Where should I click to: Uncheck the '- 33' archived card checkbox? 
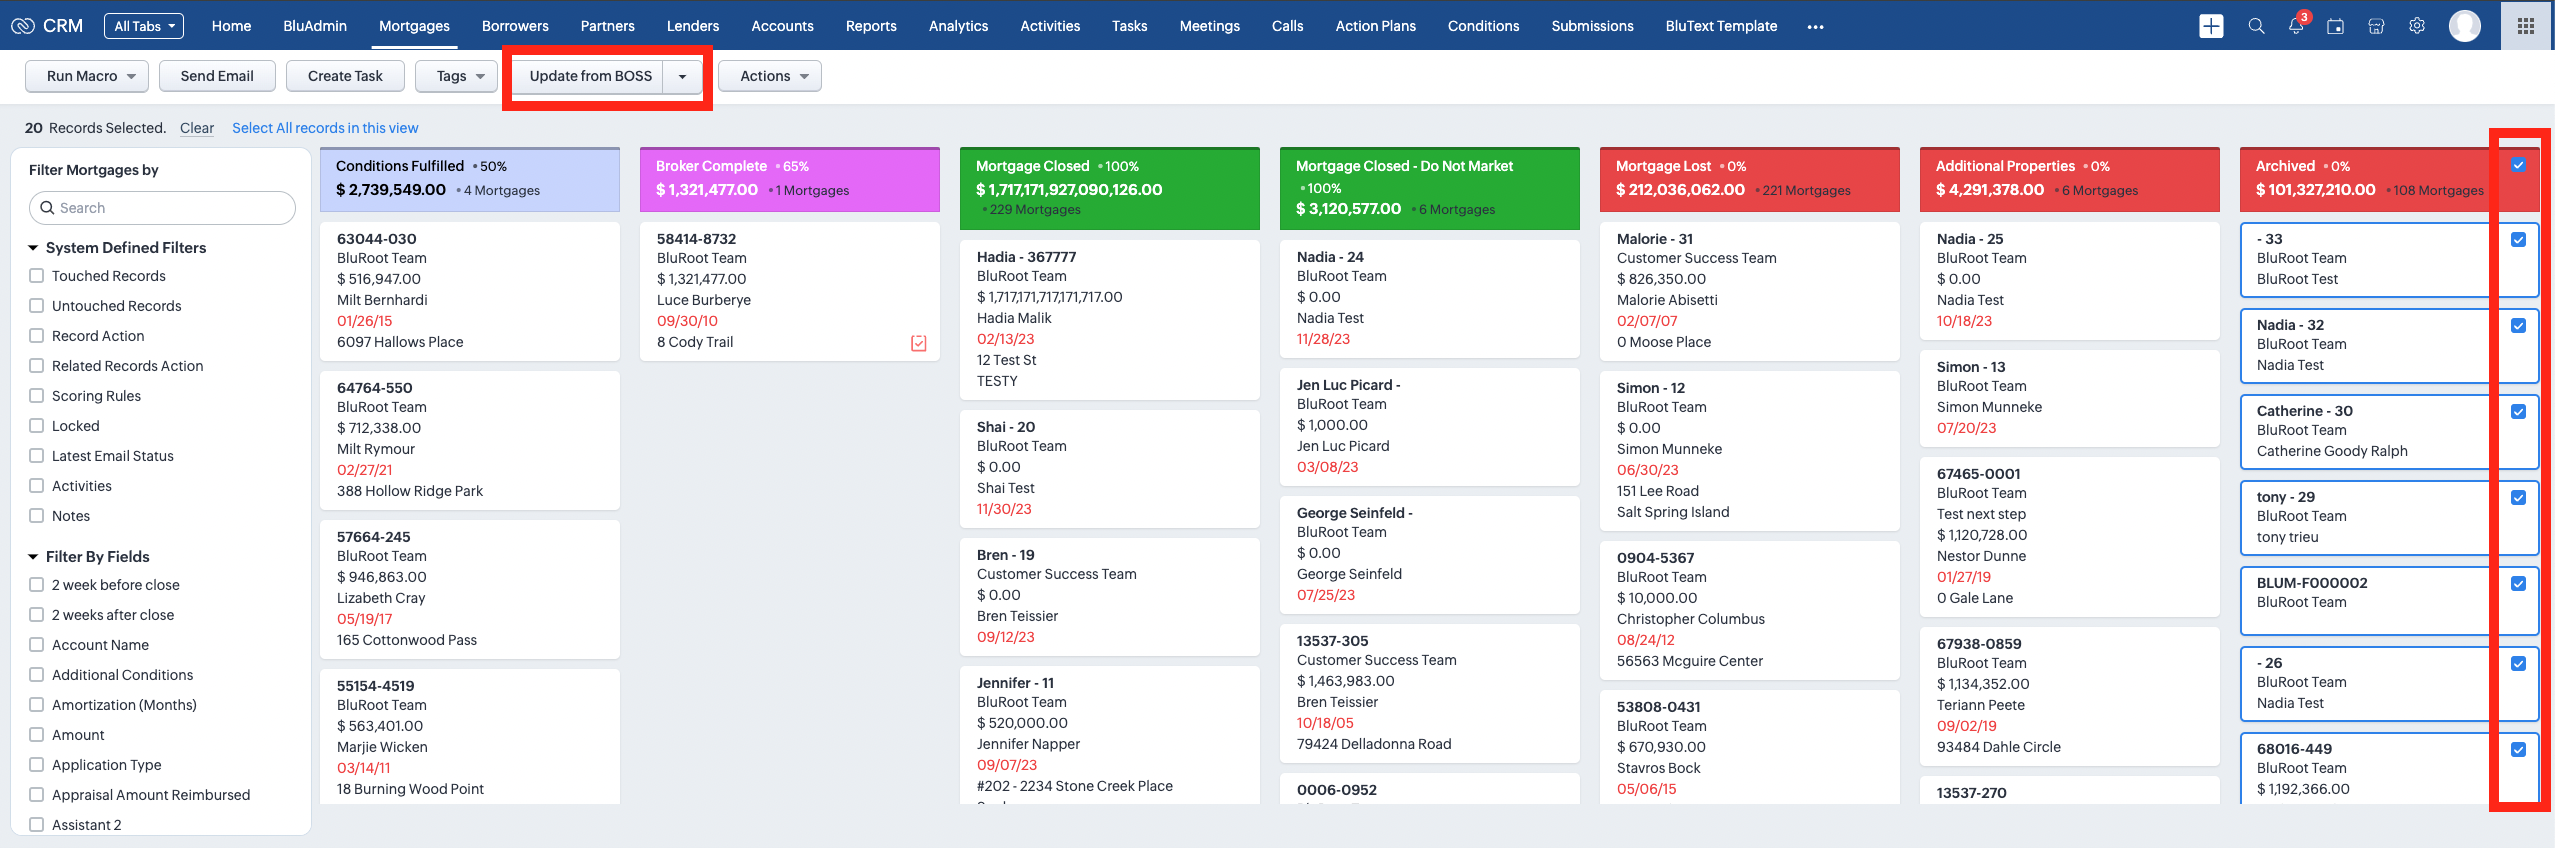point(2518,239)
